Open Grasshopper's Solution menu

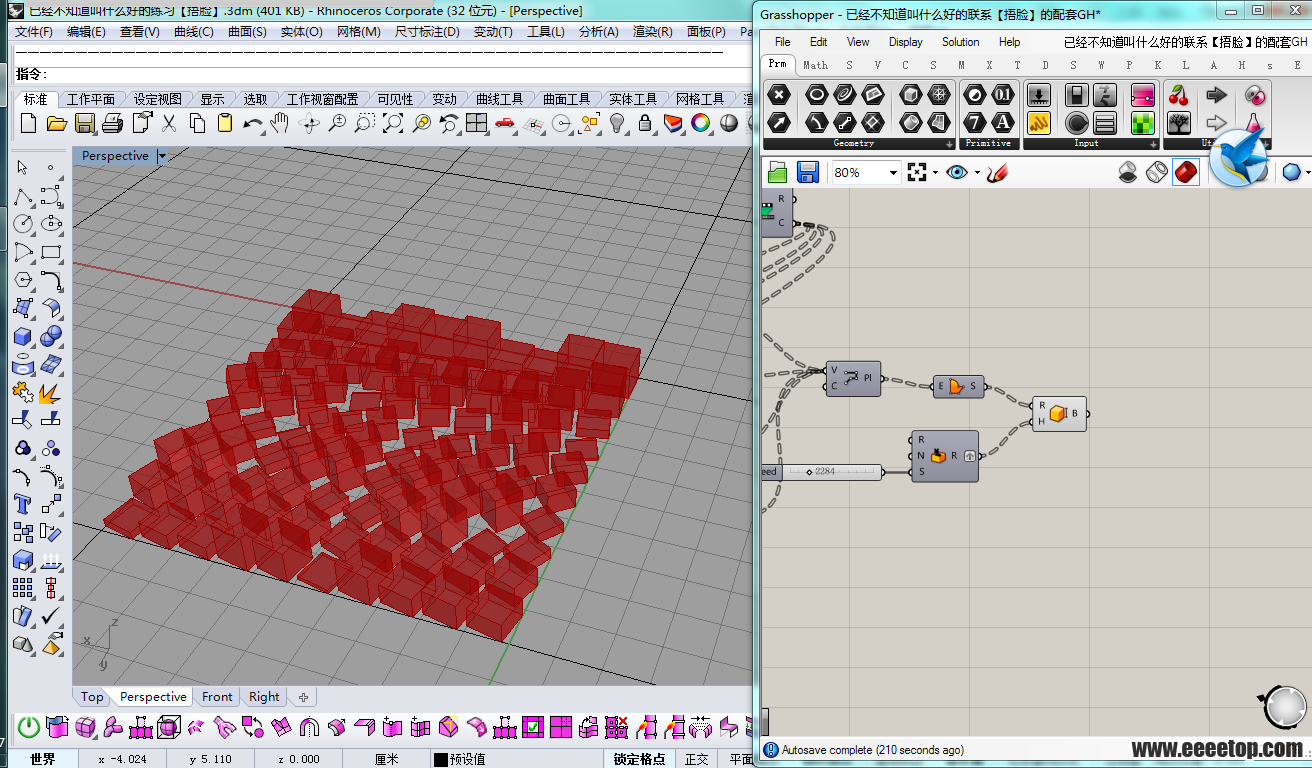(960, 42)
